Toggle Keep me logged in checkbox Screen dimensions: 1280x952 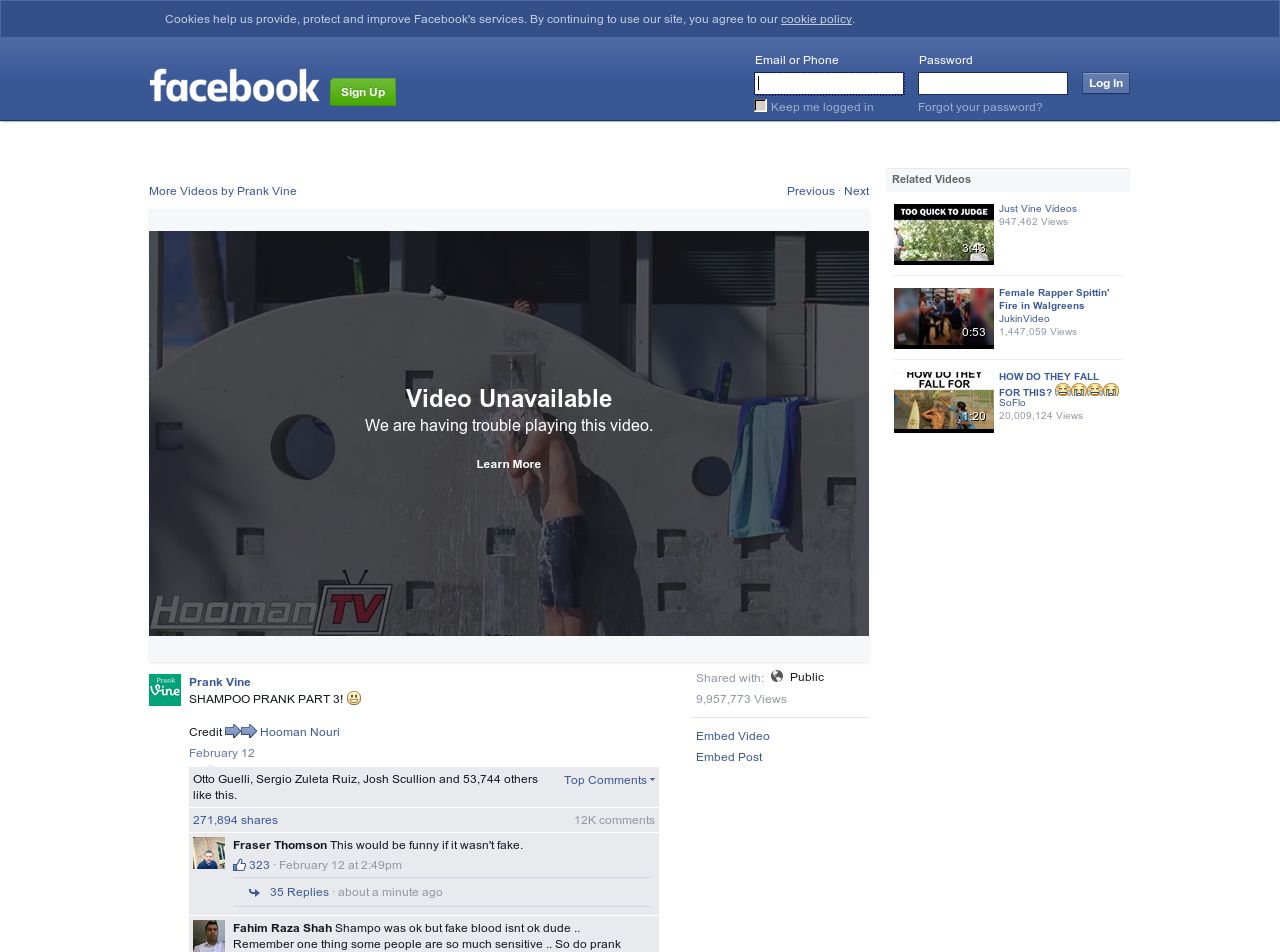pos(761,106)
